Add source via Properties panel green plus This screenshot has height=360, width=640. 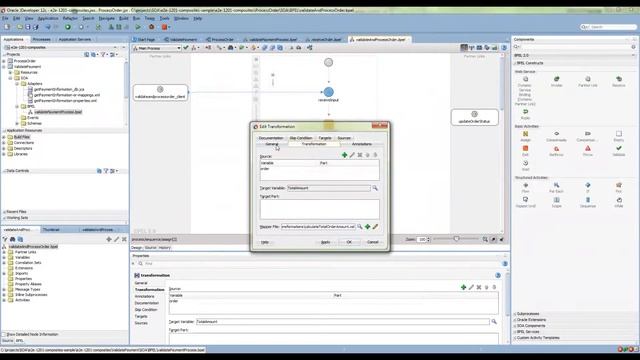pyautogui.click(x=463, y=287)
